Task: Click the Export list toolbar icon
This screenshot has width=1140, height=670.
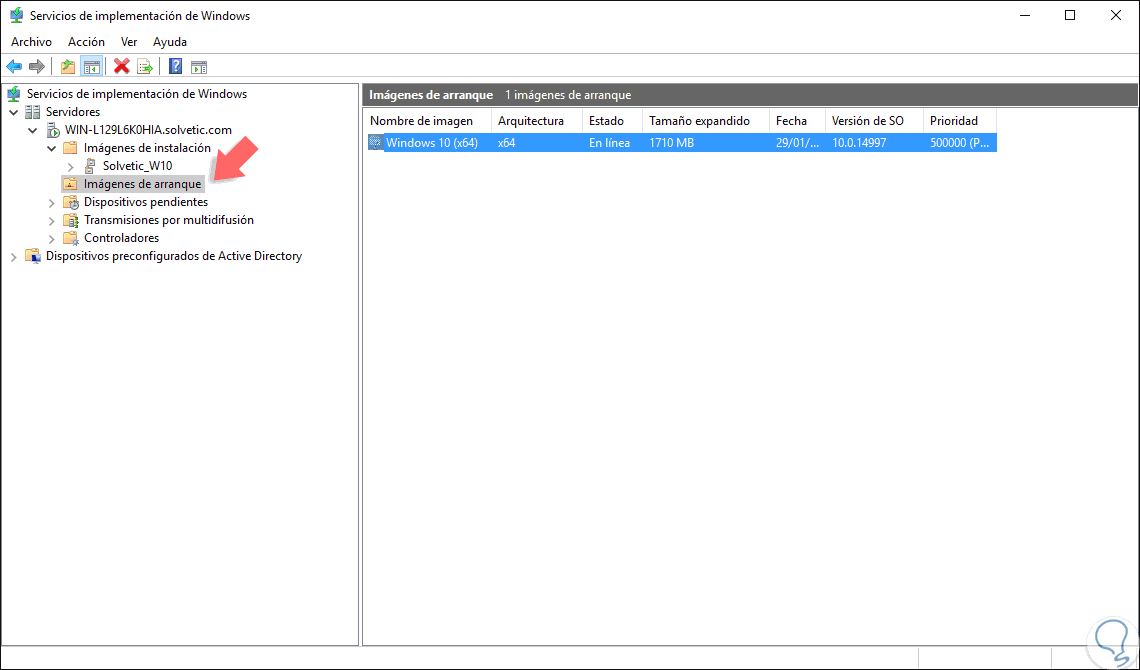Action: click(145, 67)
